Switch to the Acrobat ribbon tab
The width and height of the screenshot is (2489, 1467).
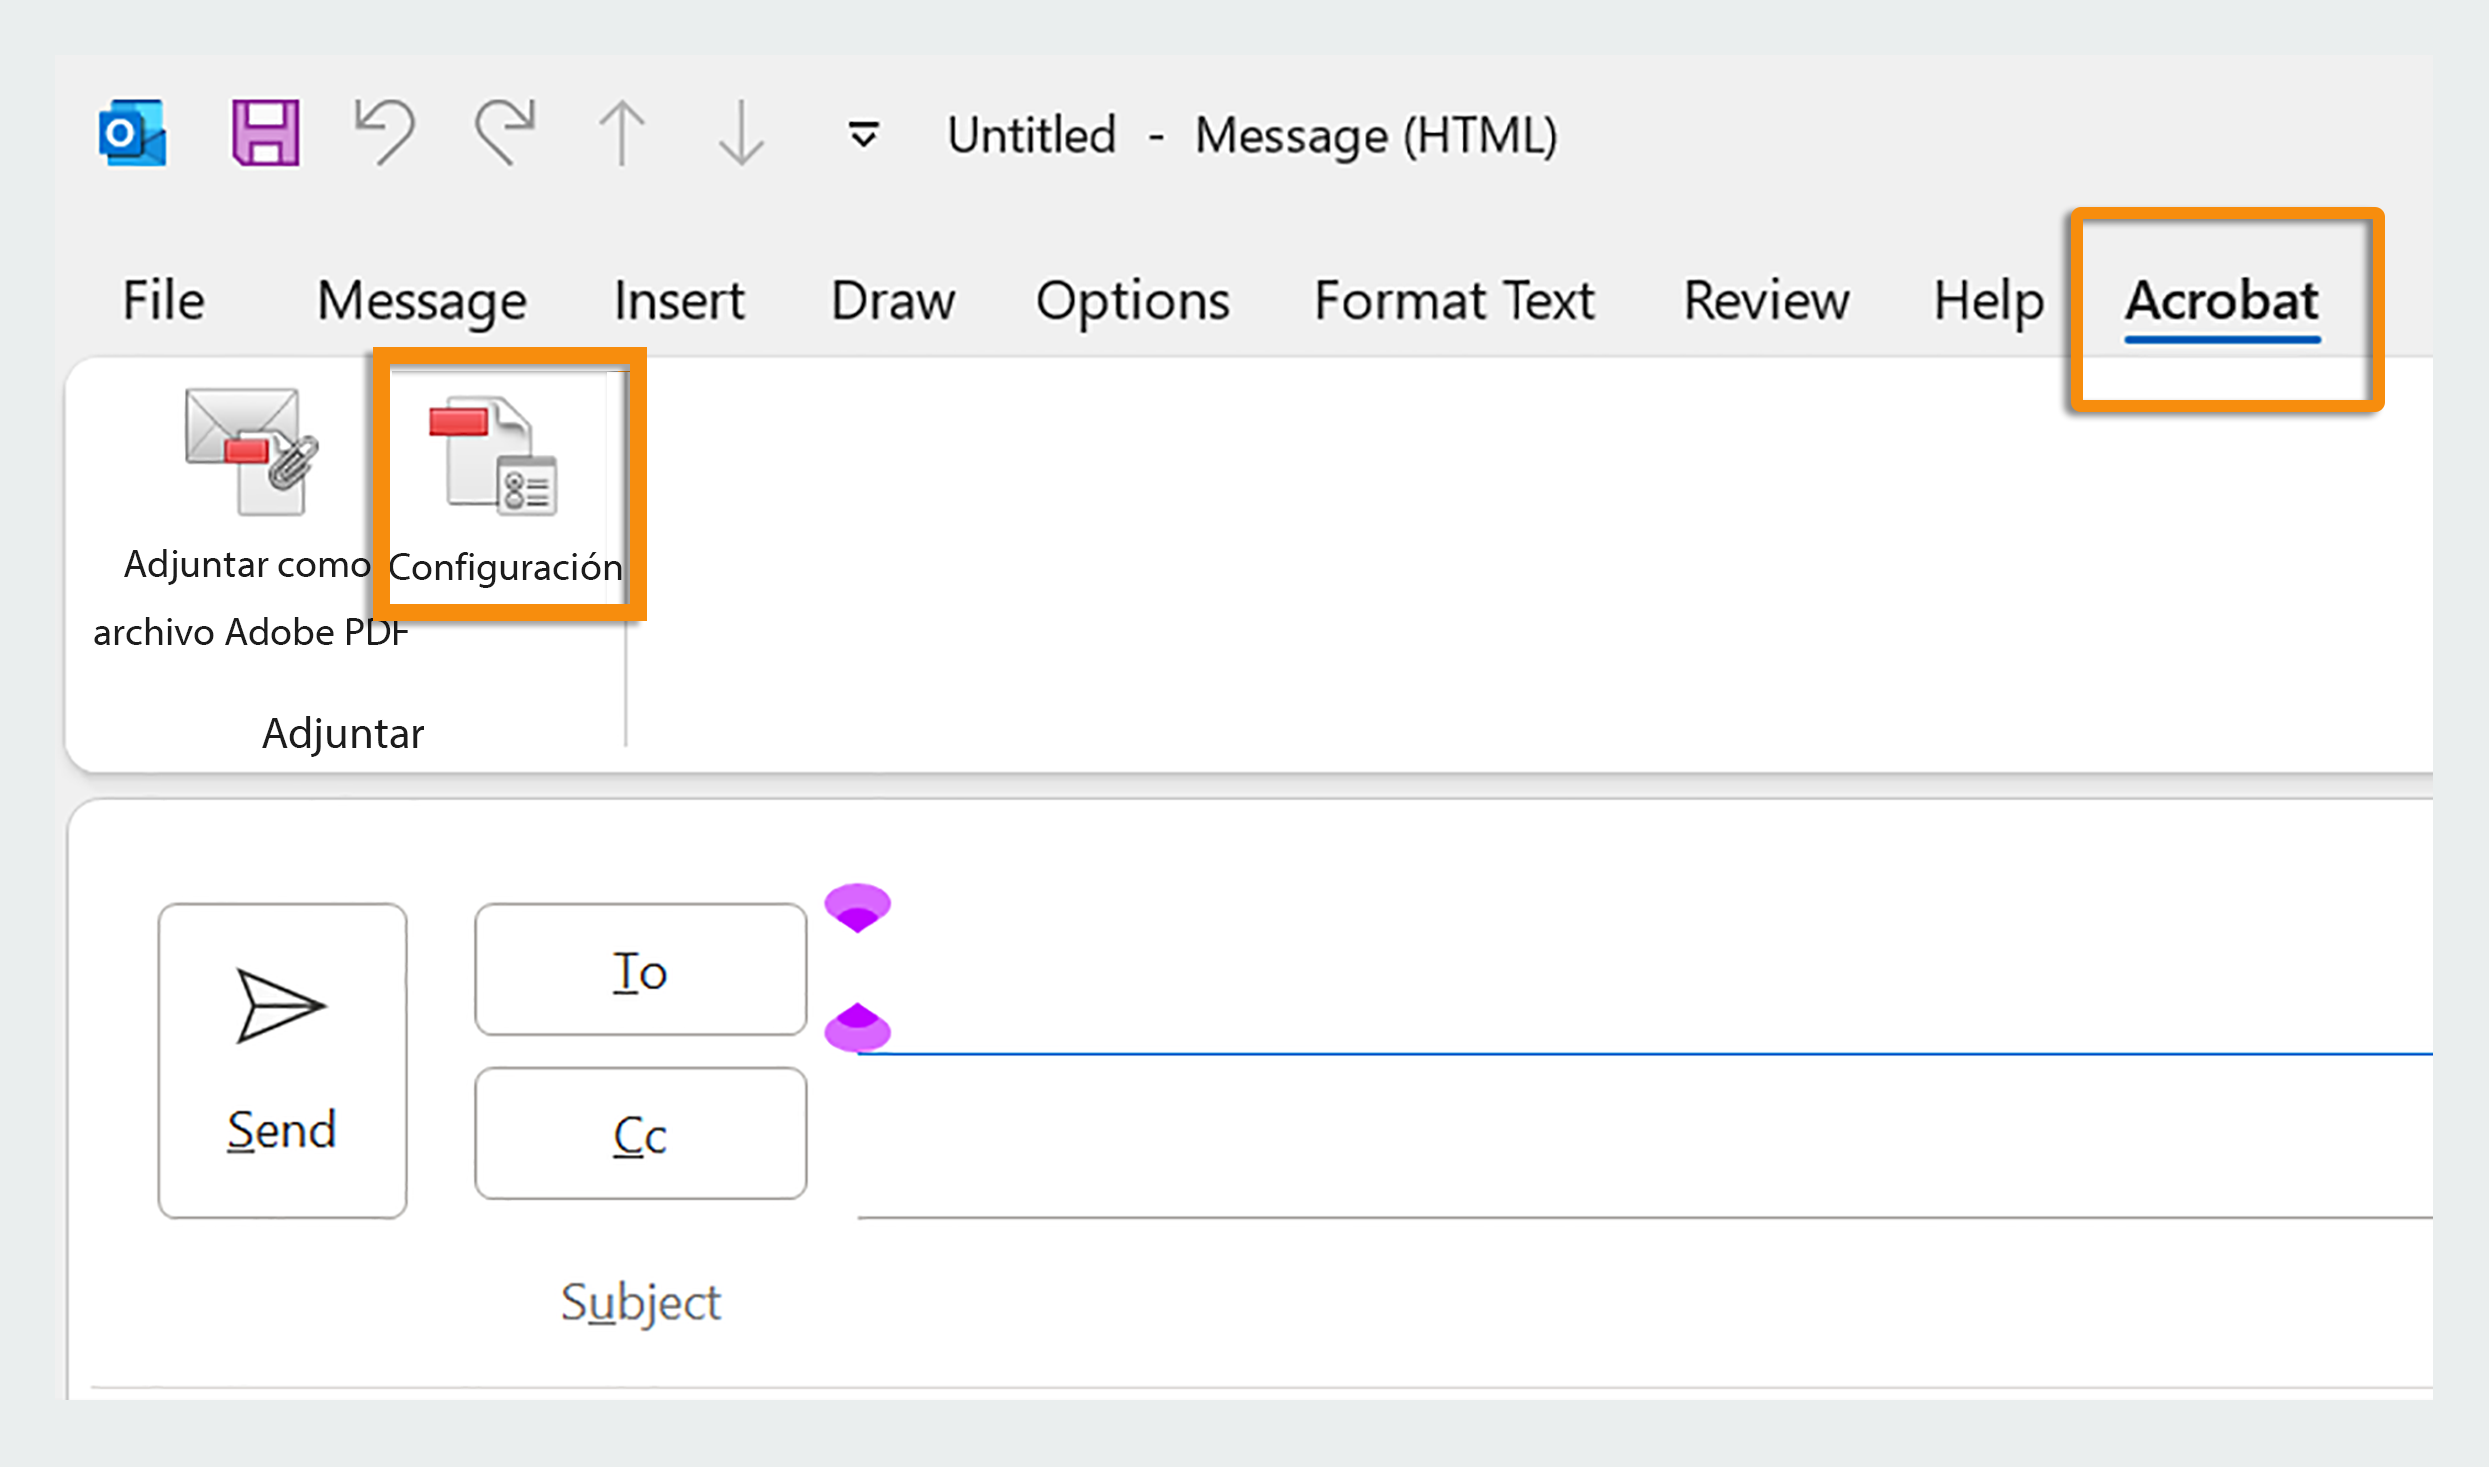coord(2222,301)
